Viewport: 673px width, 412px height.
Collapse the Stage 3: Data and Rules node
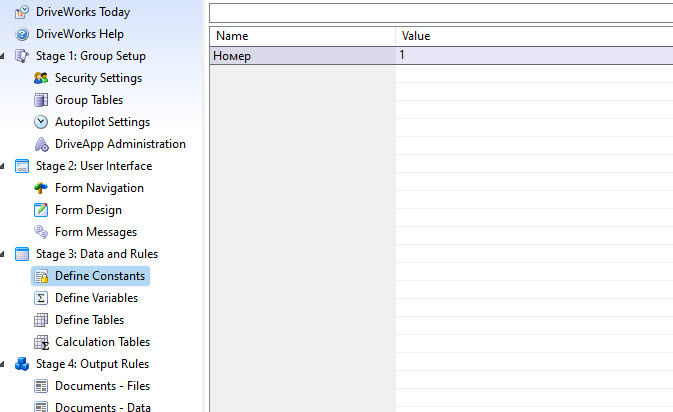tap(3, 254)
